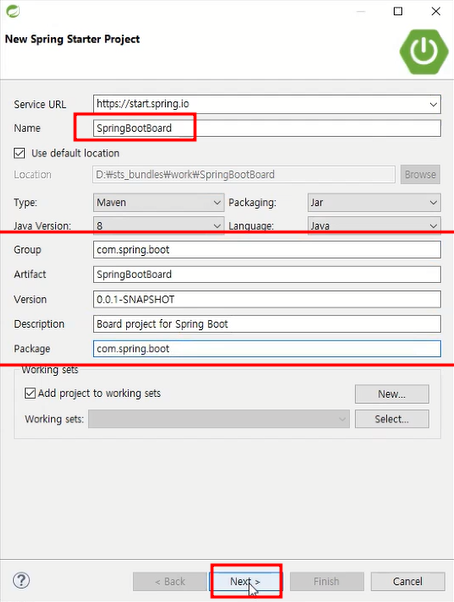Open the Language Java dropdown
This screenshot has width=454, height=602.
(374, 225)
